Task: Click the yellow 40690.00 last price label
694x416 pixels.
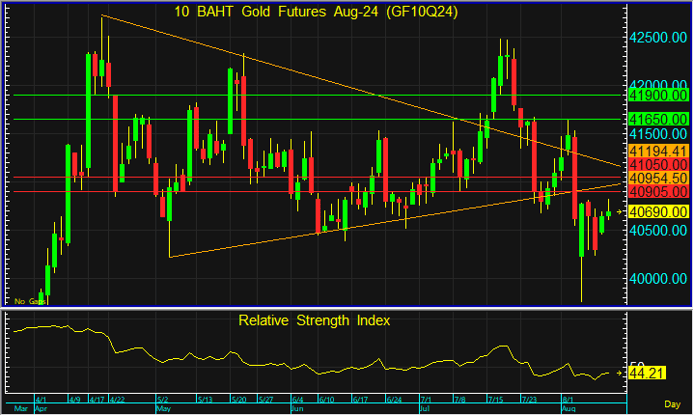Action: (x=658, y=212)
